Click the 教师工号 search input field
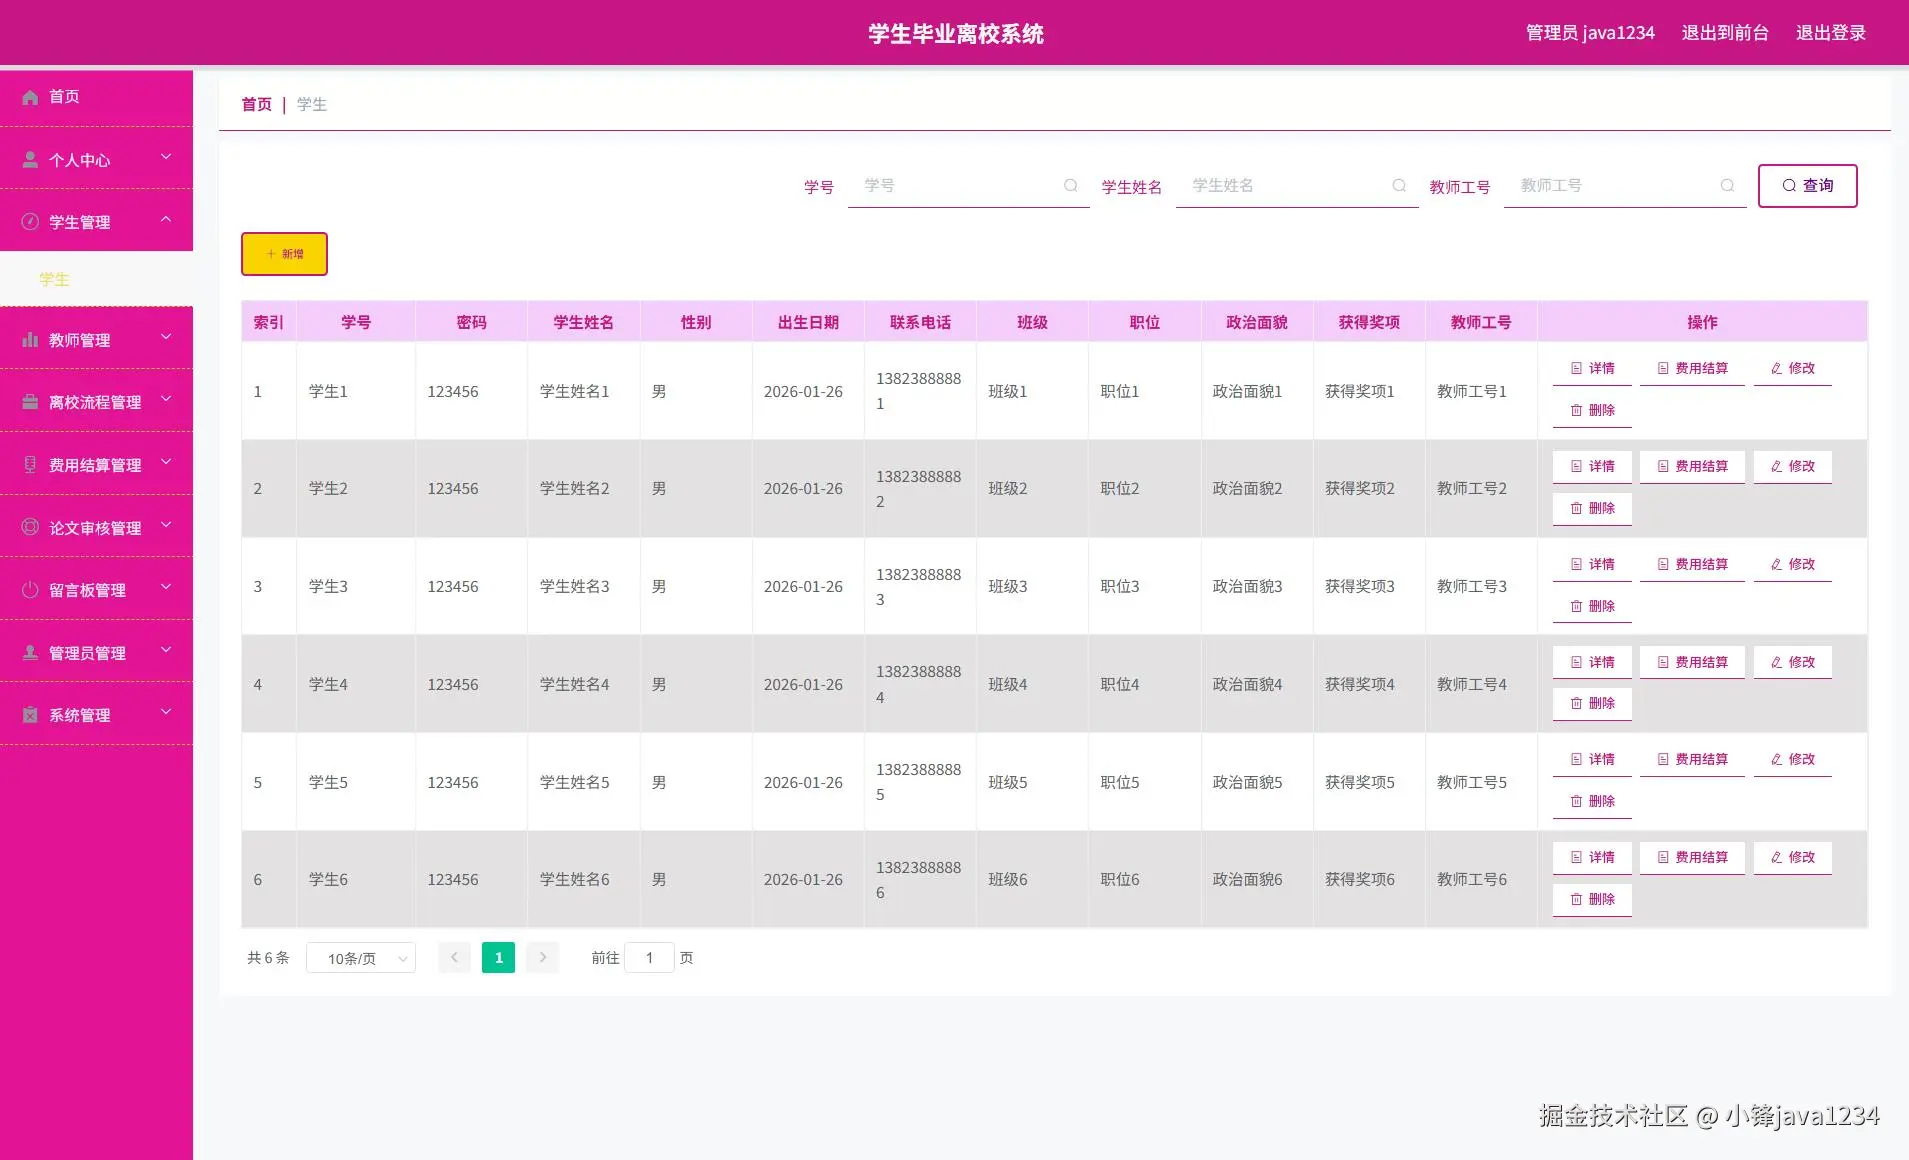Screen dimensions: 1909x1160 click(1625, 186)
